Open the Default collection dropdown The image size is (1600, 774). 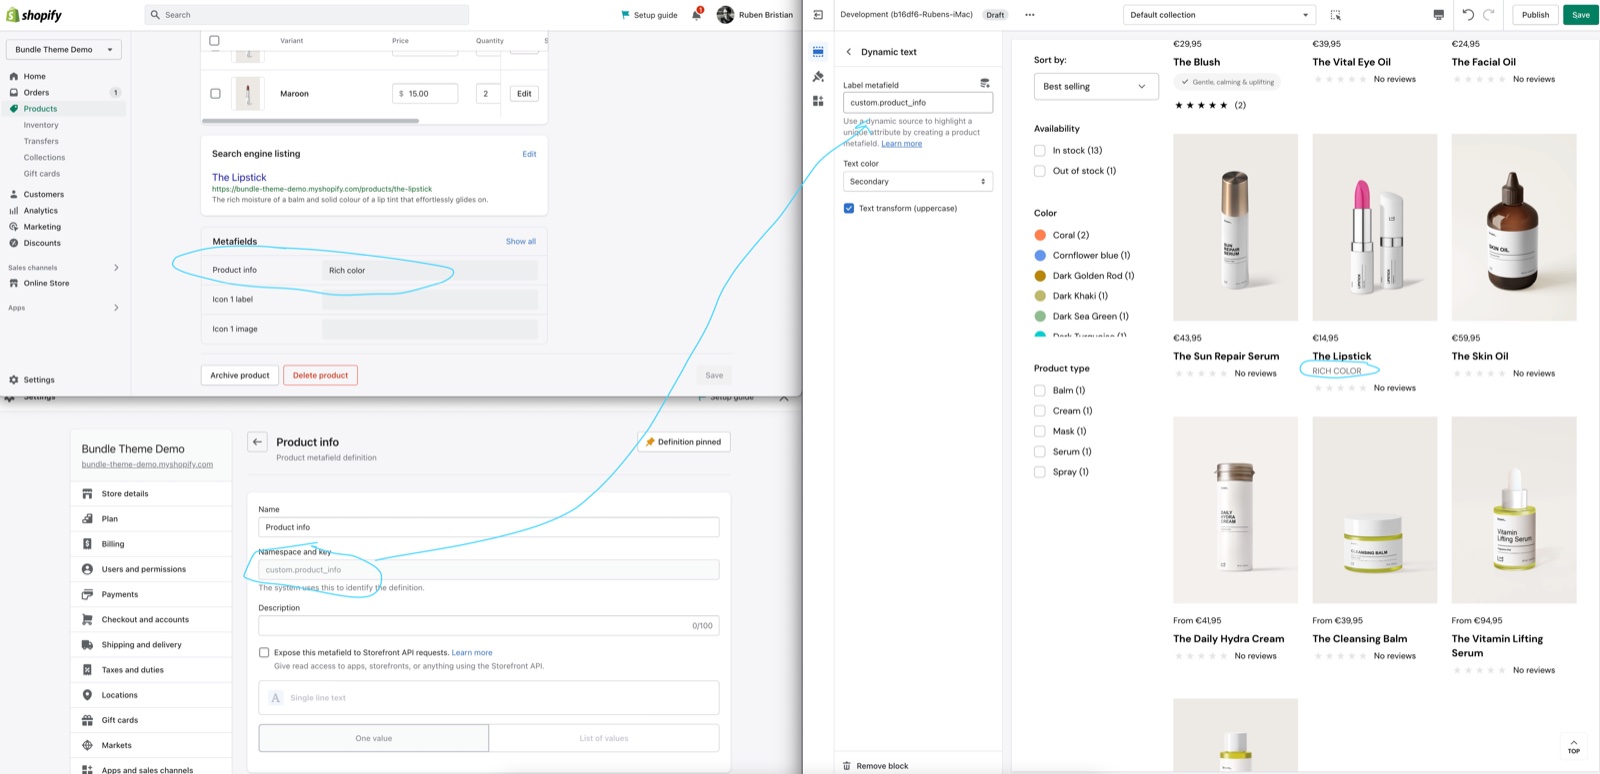point(1219,15)
